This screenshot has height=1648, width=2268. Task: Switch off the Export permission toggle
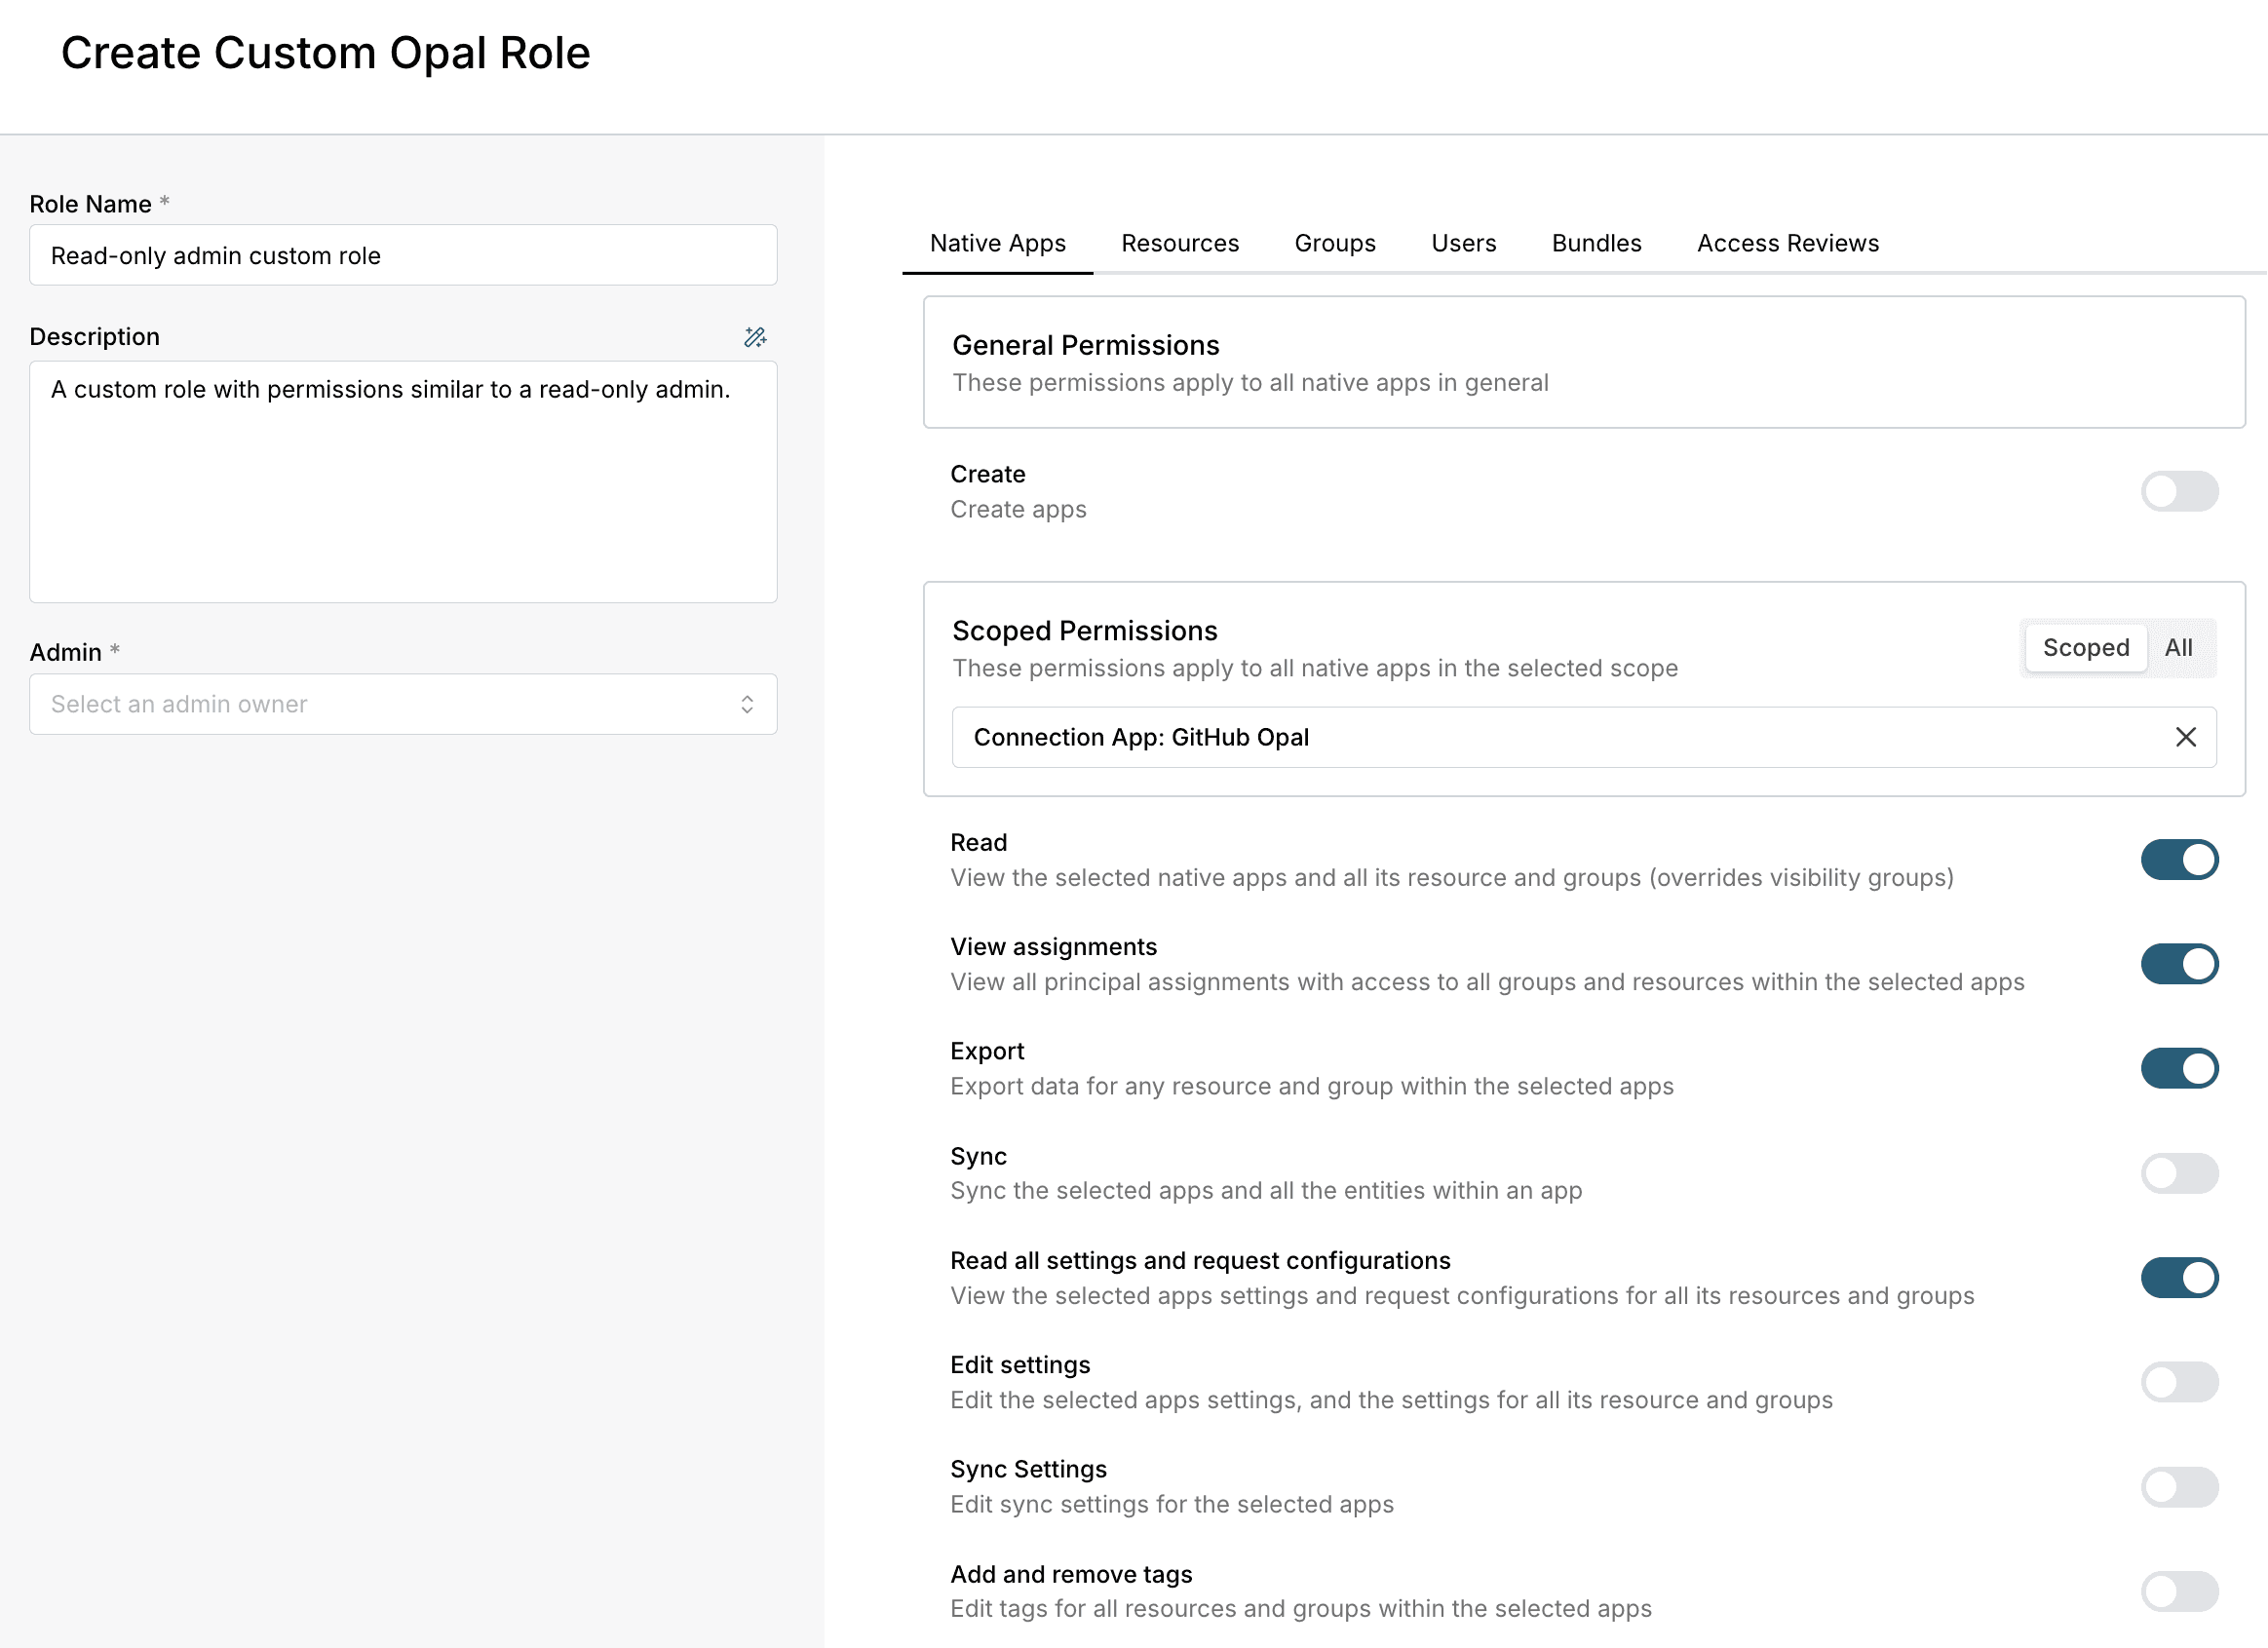tap(2179, 1068)
